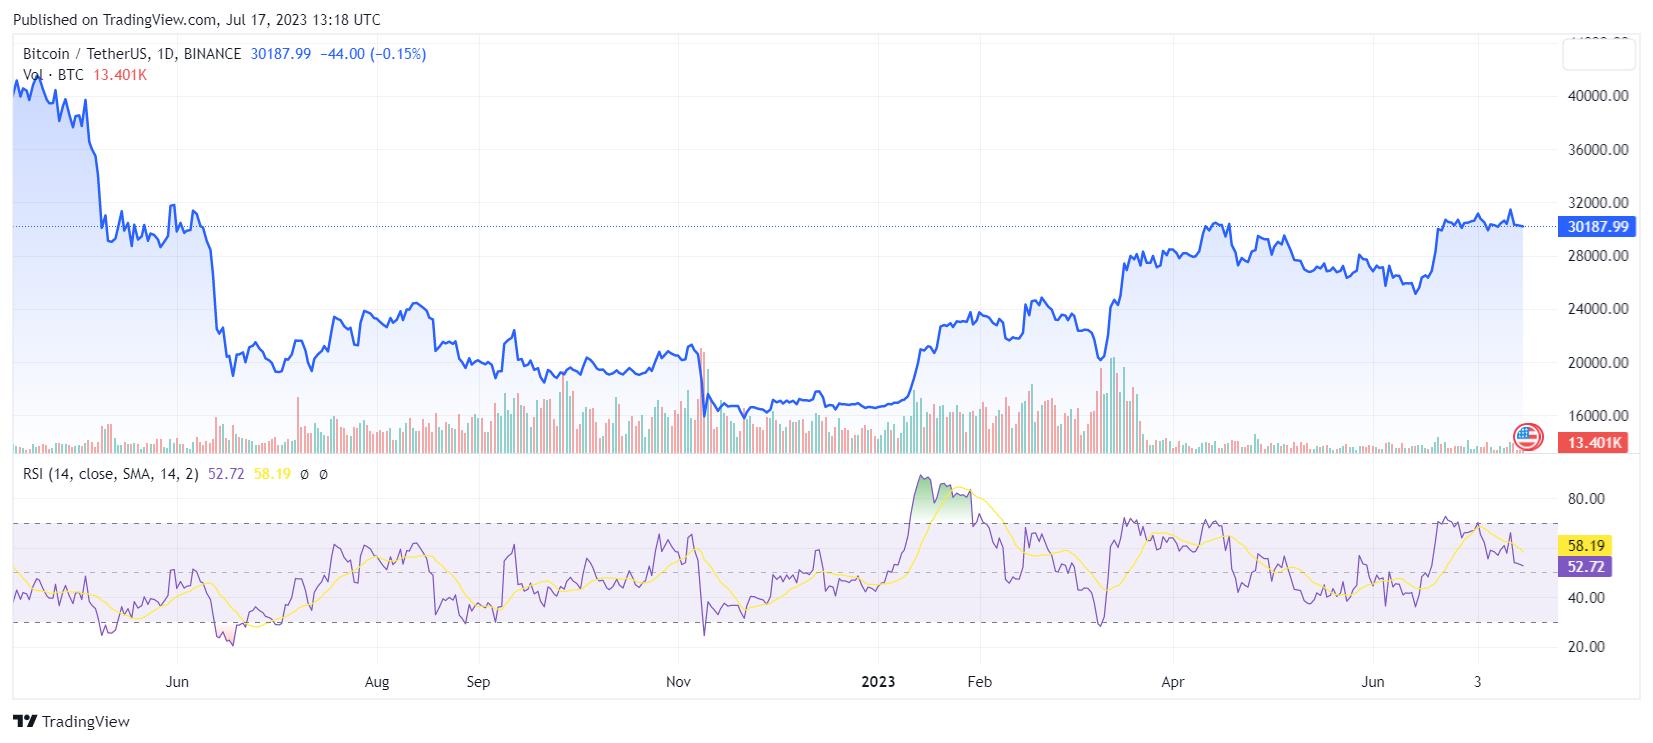Select the RSI (14, close, SMA) indicator legend
Viewport: 1653px width, 743px height.
coord(110,474)
